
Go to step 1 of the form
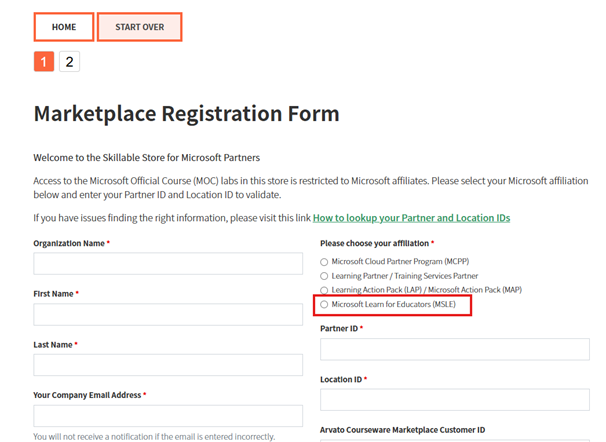tap(44, 62)
